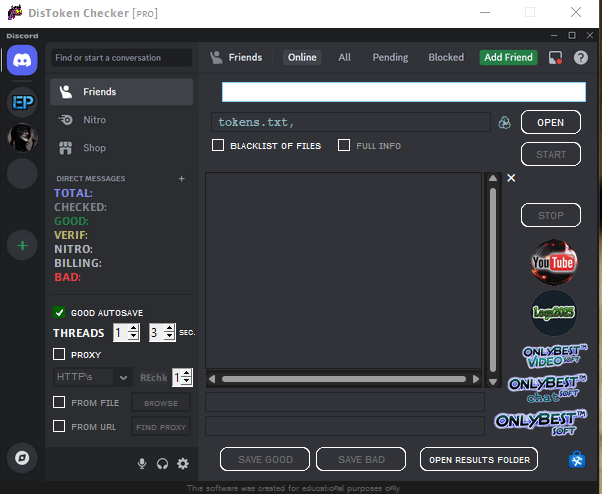Open the compass explore icon

(22, 458)
